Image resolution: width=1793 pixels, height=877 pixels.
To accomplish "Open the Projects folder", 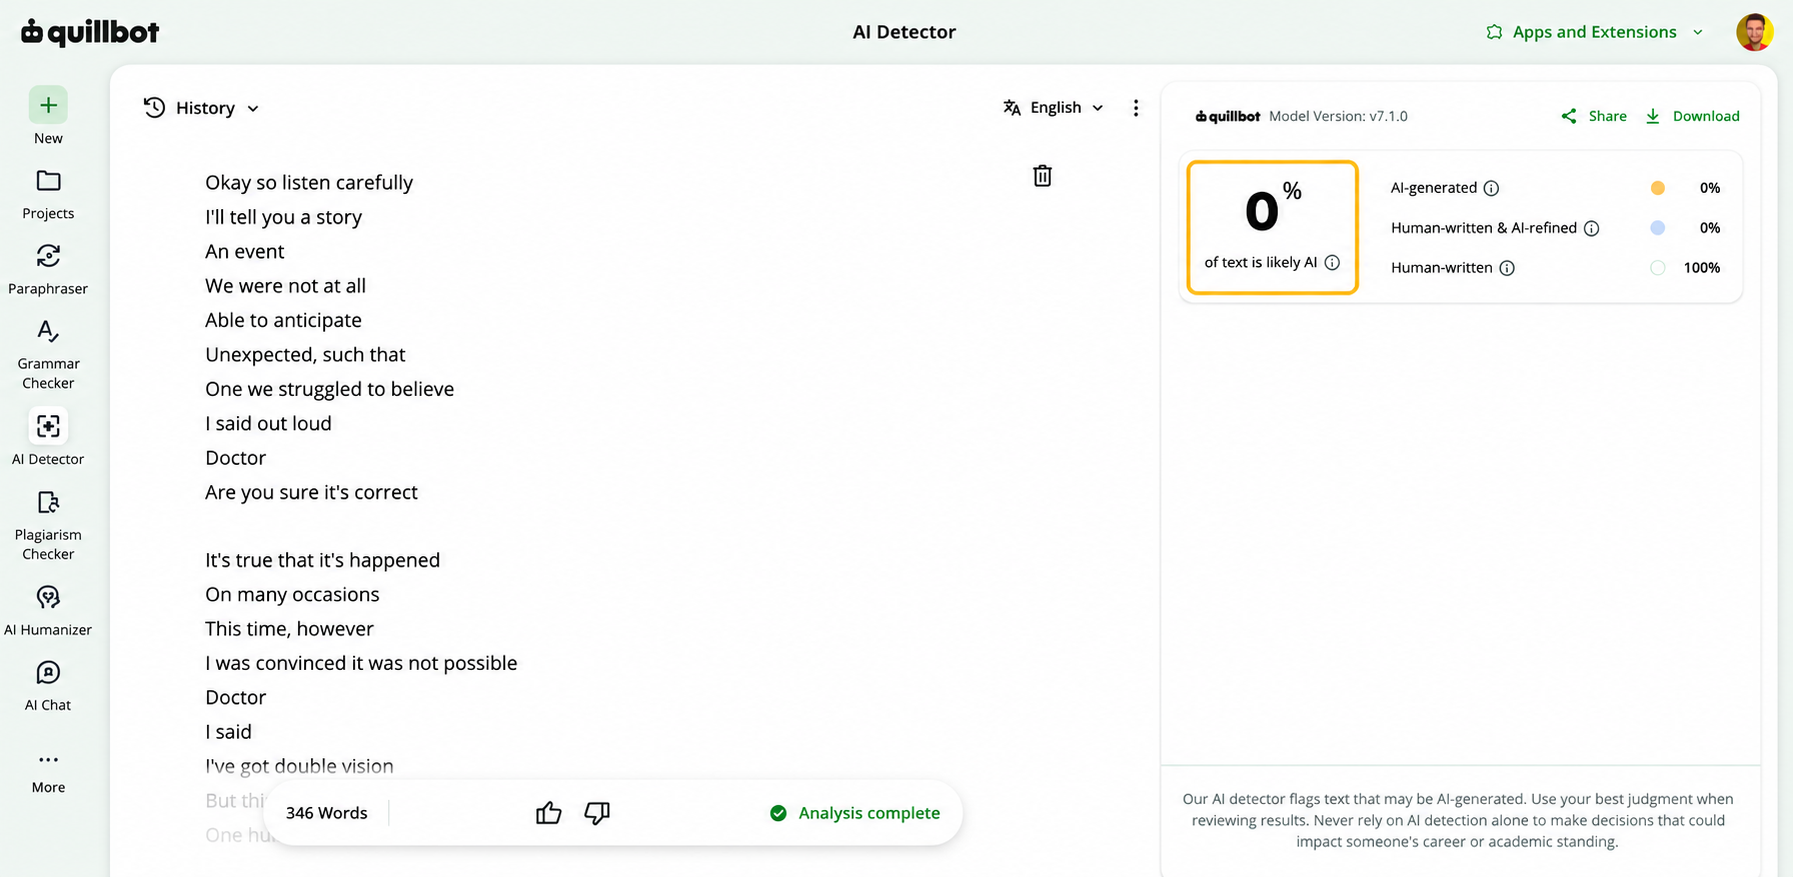I will [x=48, y=194].
